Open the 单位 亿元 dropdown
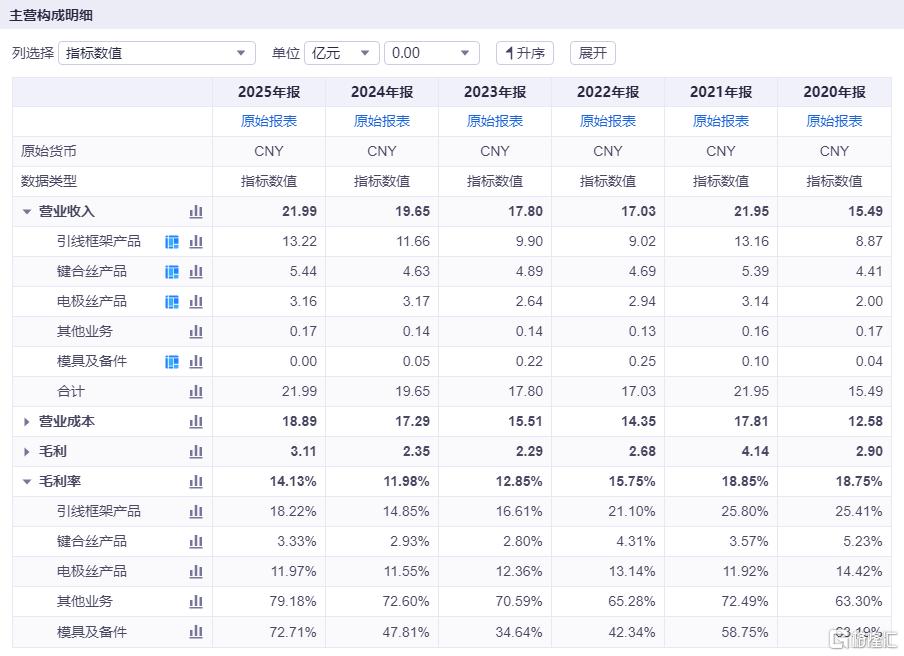This screenshot has height=656, width=904. (341, 53)
